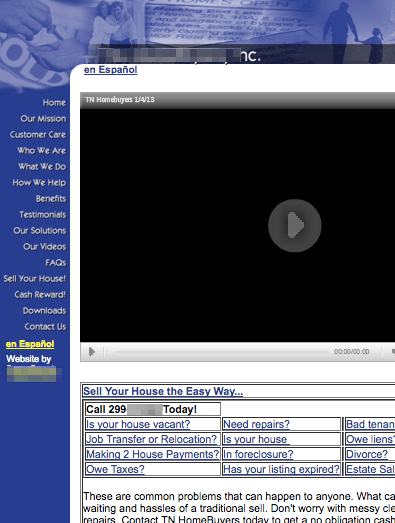Click the large play button on the video

295,225
